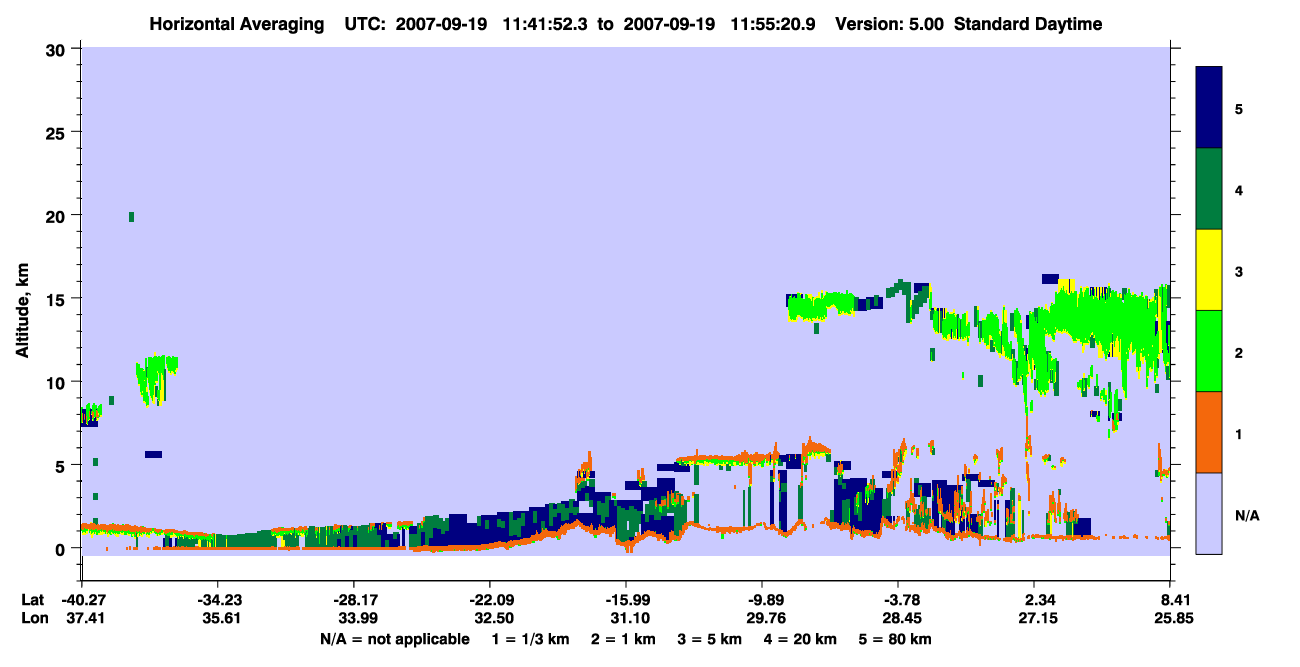Screen dimensions: 1300x667
Task: Click the 'Lat' row label
Action: [x=31, y=600]
